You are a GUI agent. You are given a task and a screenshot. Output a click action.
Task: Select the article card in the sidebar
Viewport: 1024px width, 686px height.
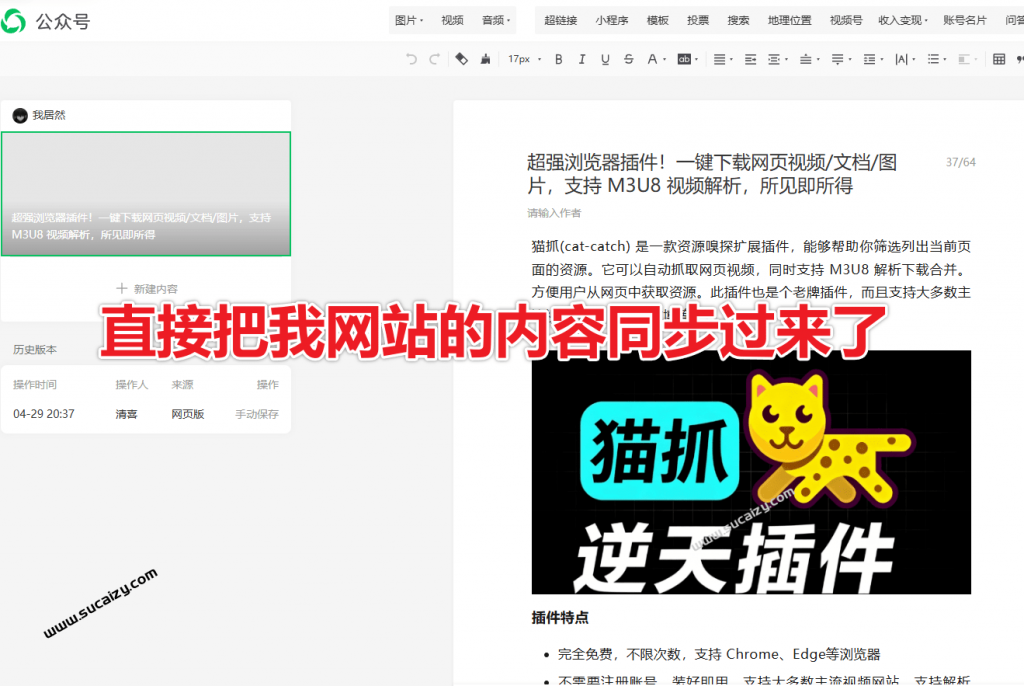(x=146, y=193)
